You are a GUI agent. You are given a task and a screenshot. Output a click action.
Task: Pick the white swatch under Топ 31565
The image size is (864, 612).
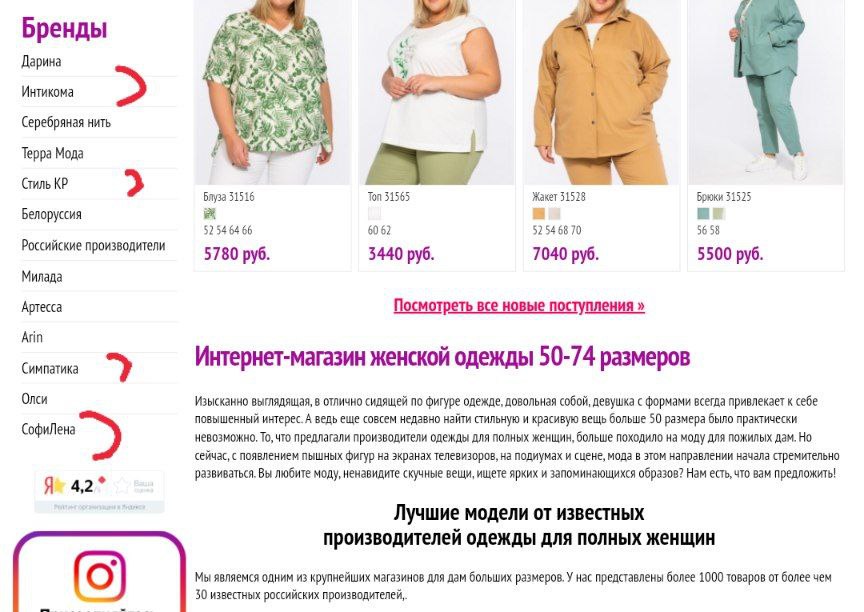point(374,214)
